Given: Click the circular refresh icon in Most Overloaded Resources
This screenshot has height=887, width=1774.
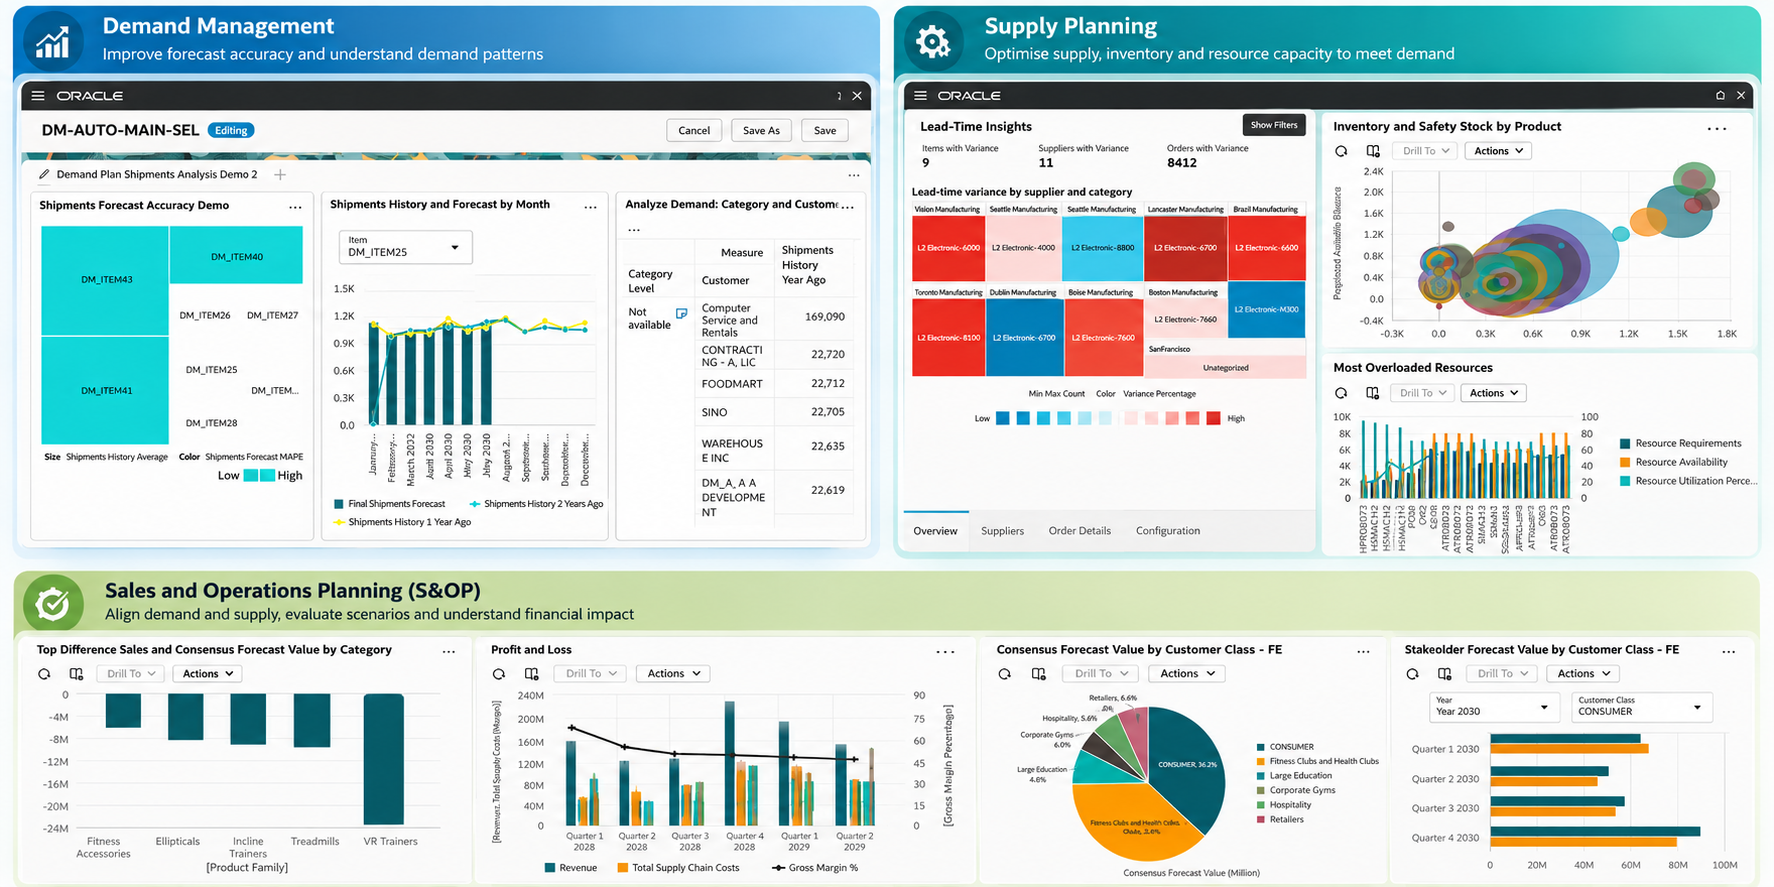Looking at the screenshot, I should click(1341, 393).
